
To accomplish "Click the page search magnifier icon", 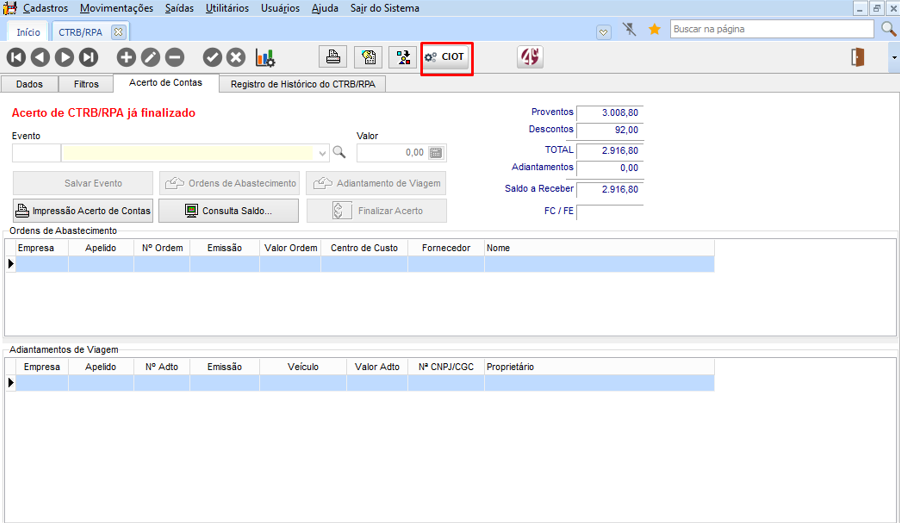I will point(889,29).
